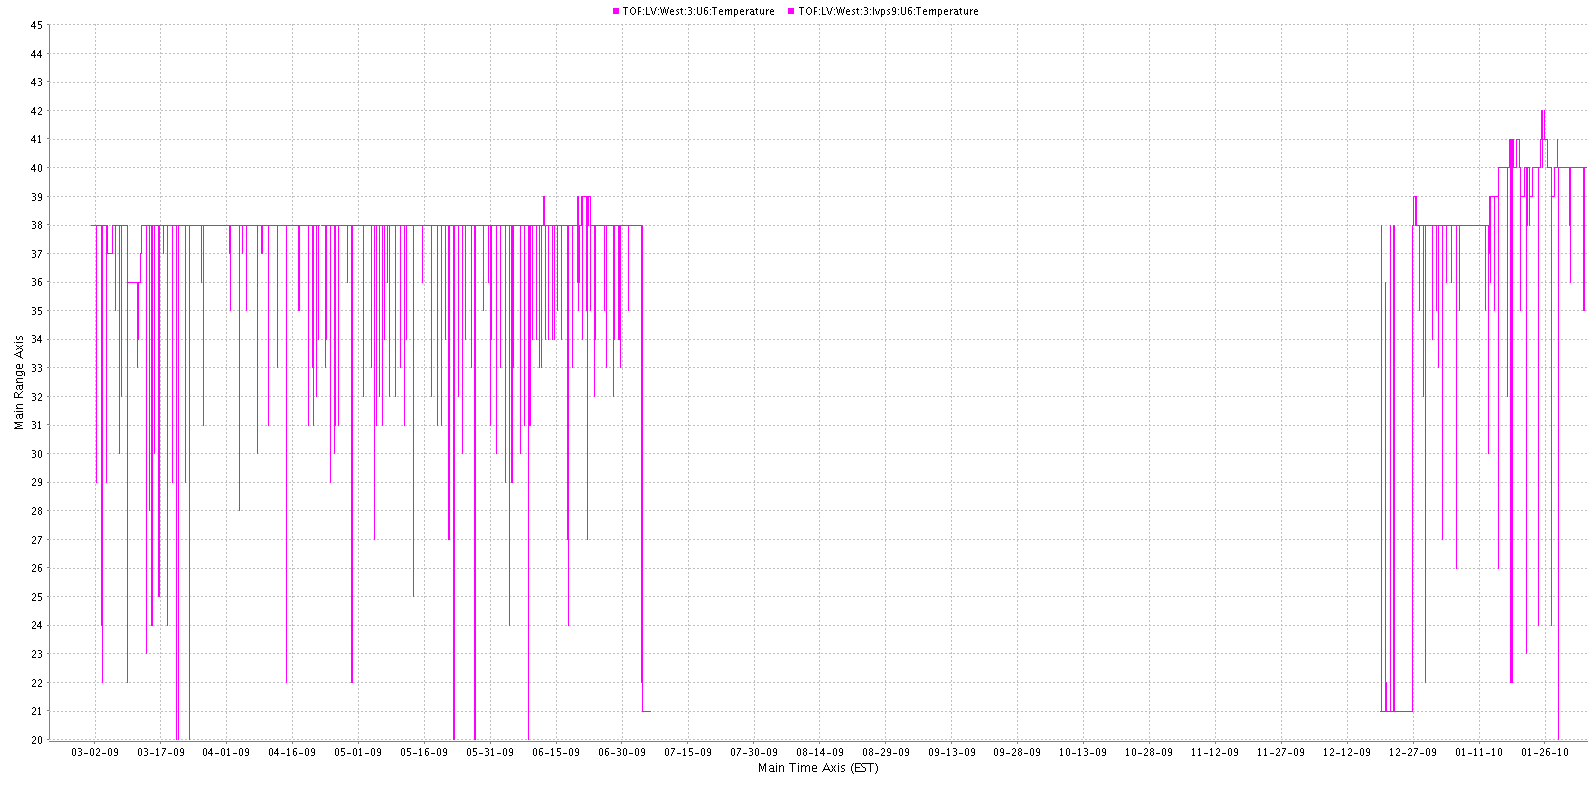This screenshot has height=785, width=1595.
Task: Select time axis date 04-16-09
Action: (x=292, y=753)
